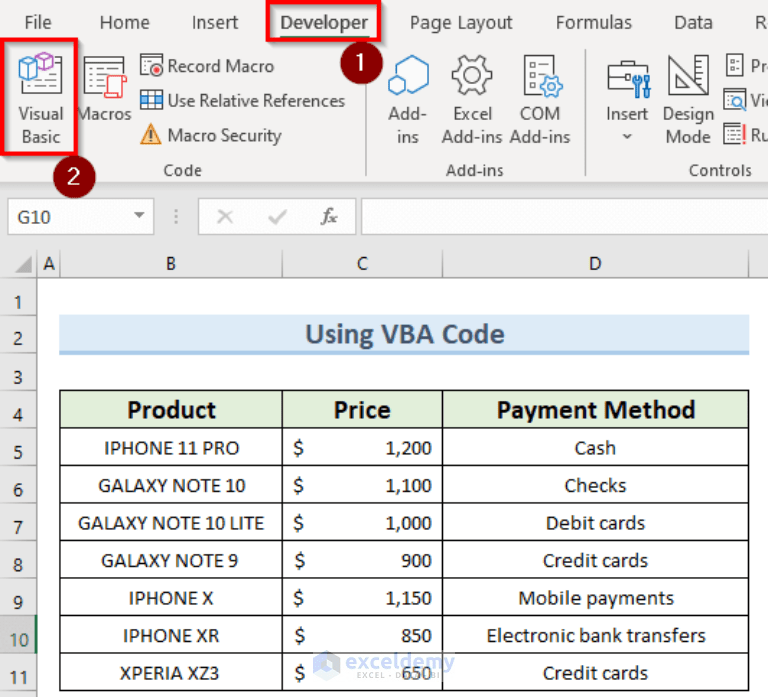The image size is (768, 697).
Task: Open Excel Add-ins dialog
Action: click(472, 100)
